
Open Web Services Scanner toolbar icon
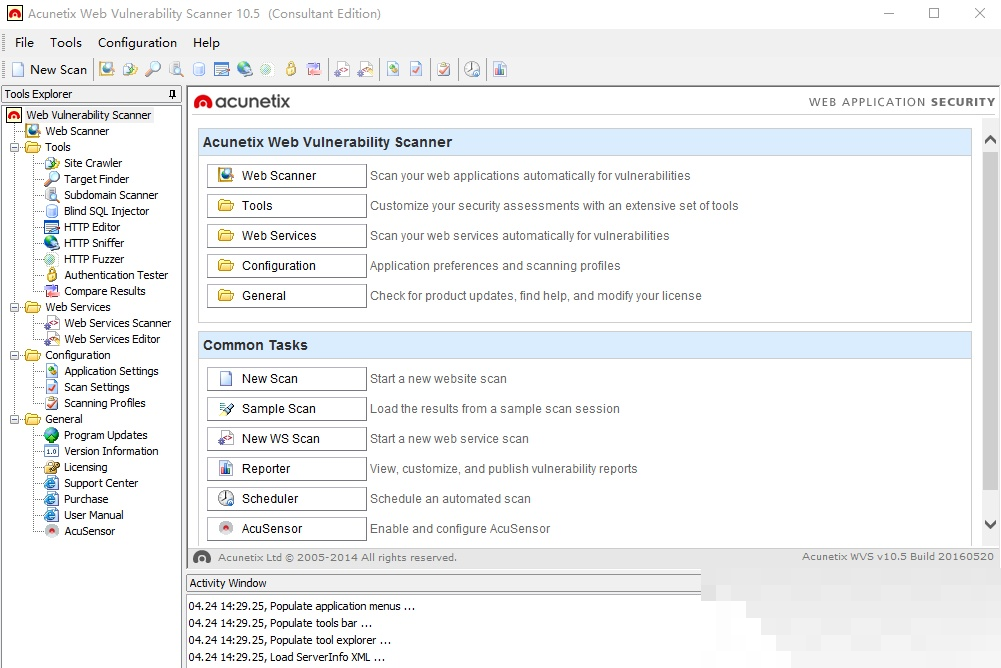point(342,69)
